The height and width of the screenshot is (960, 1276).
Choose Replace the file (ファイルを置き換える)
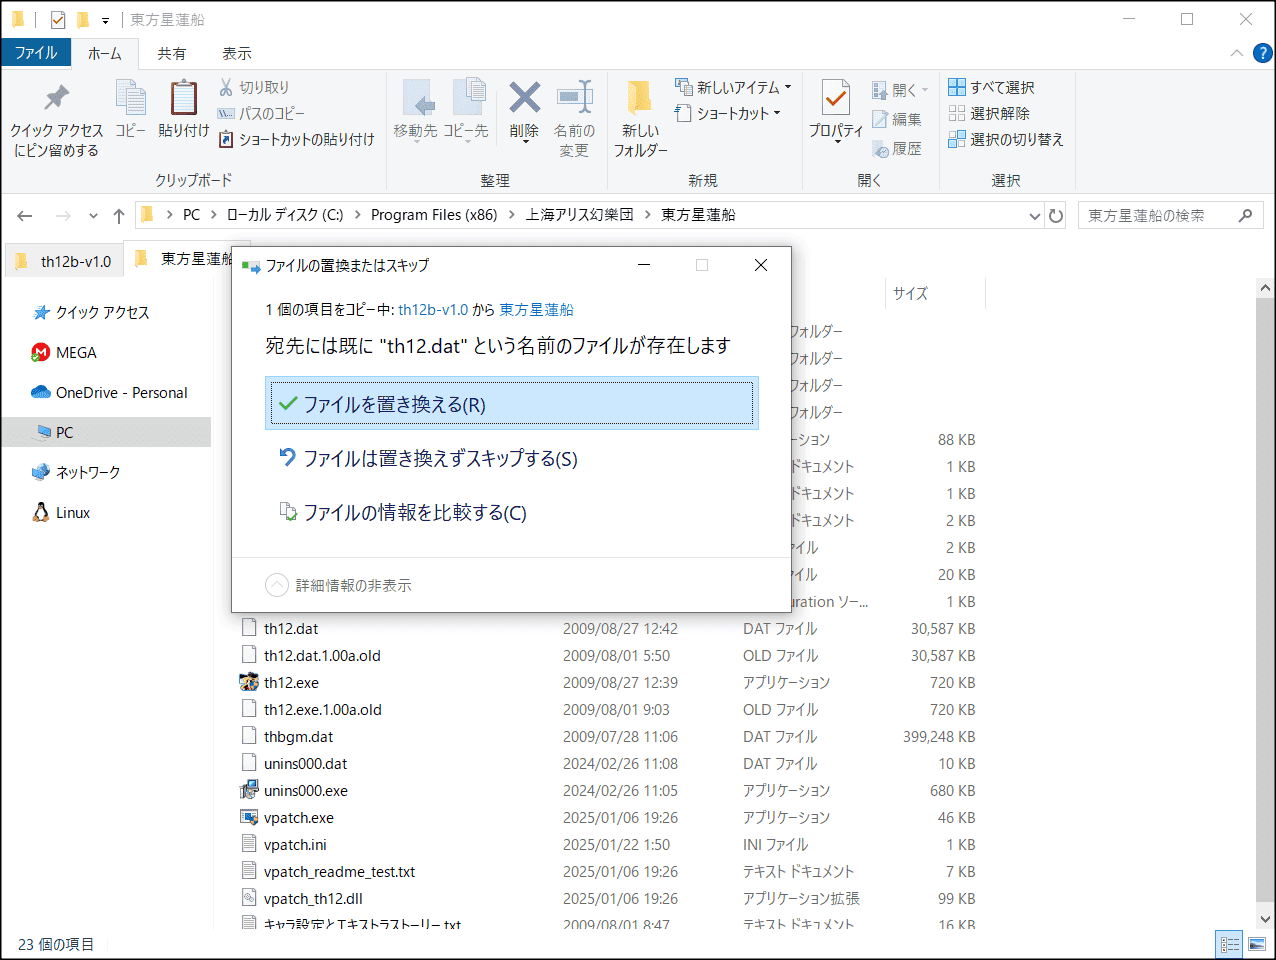tap(511, 404)
